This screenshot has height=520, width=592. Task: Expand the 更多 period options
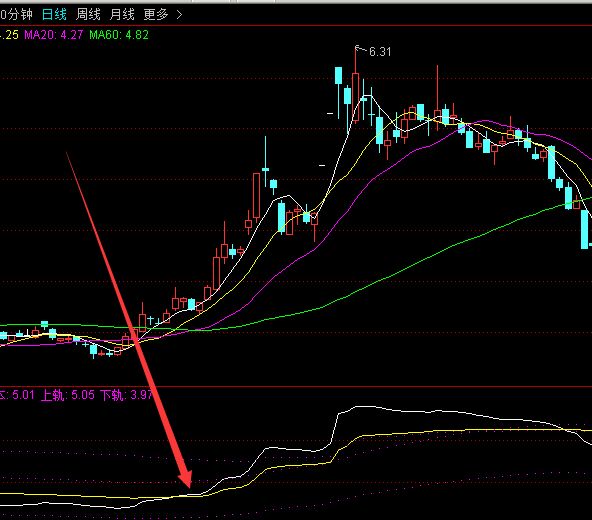click(156, 14)
